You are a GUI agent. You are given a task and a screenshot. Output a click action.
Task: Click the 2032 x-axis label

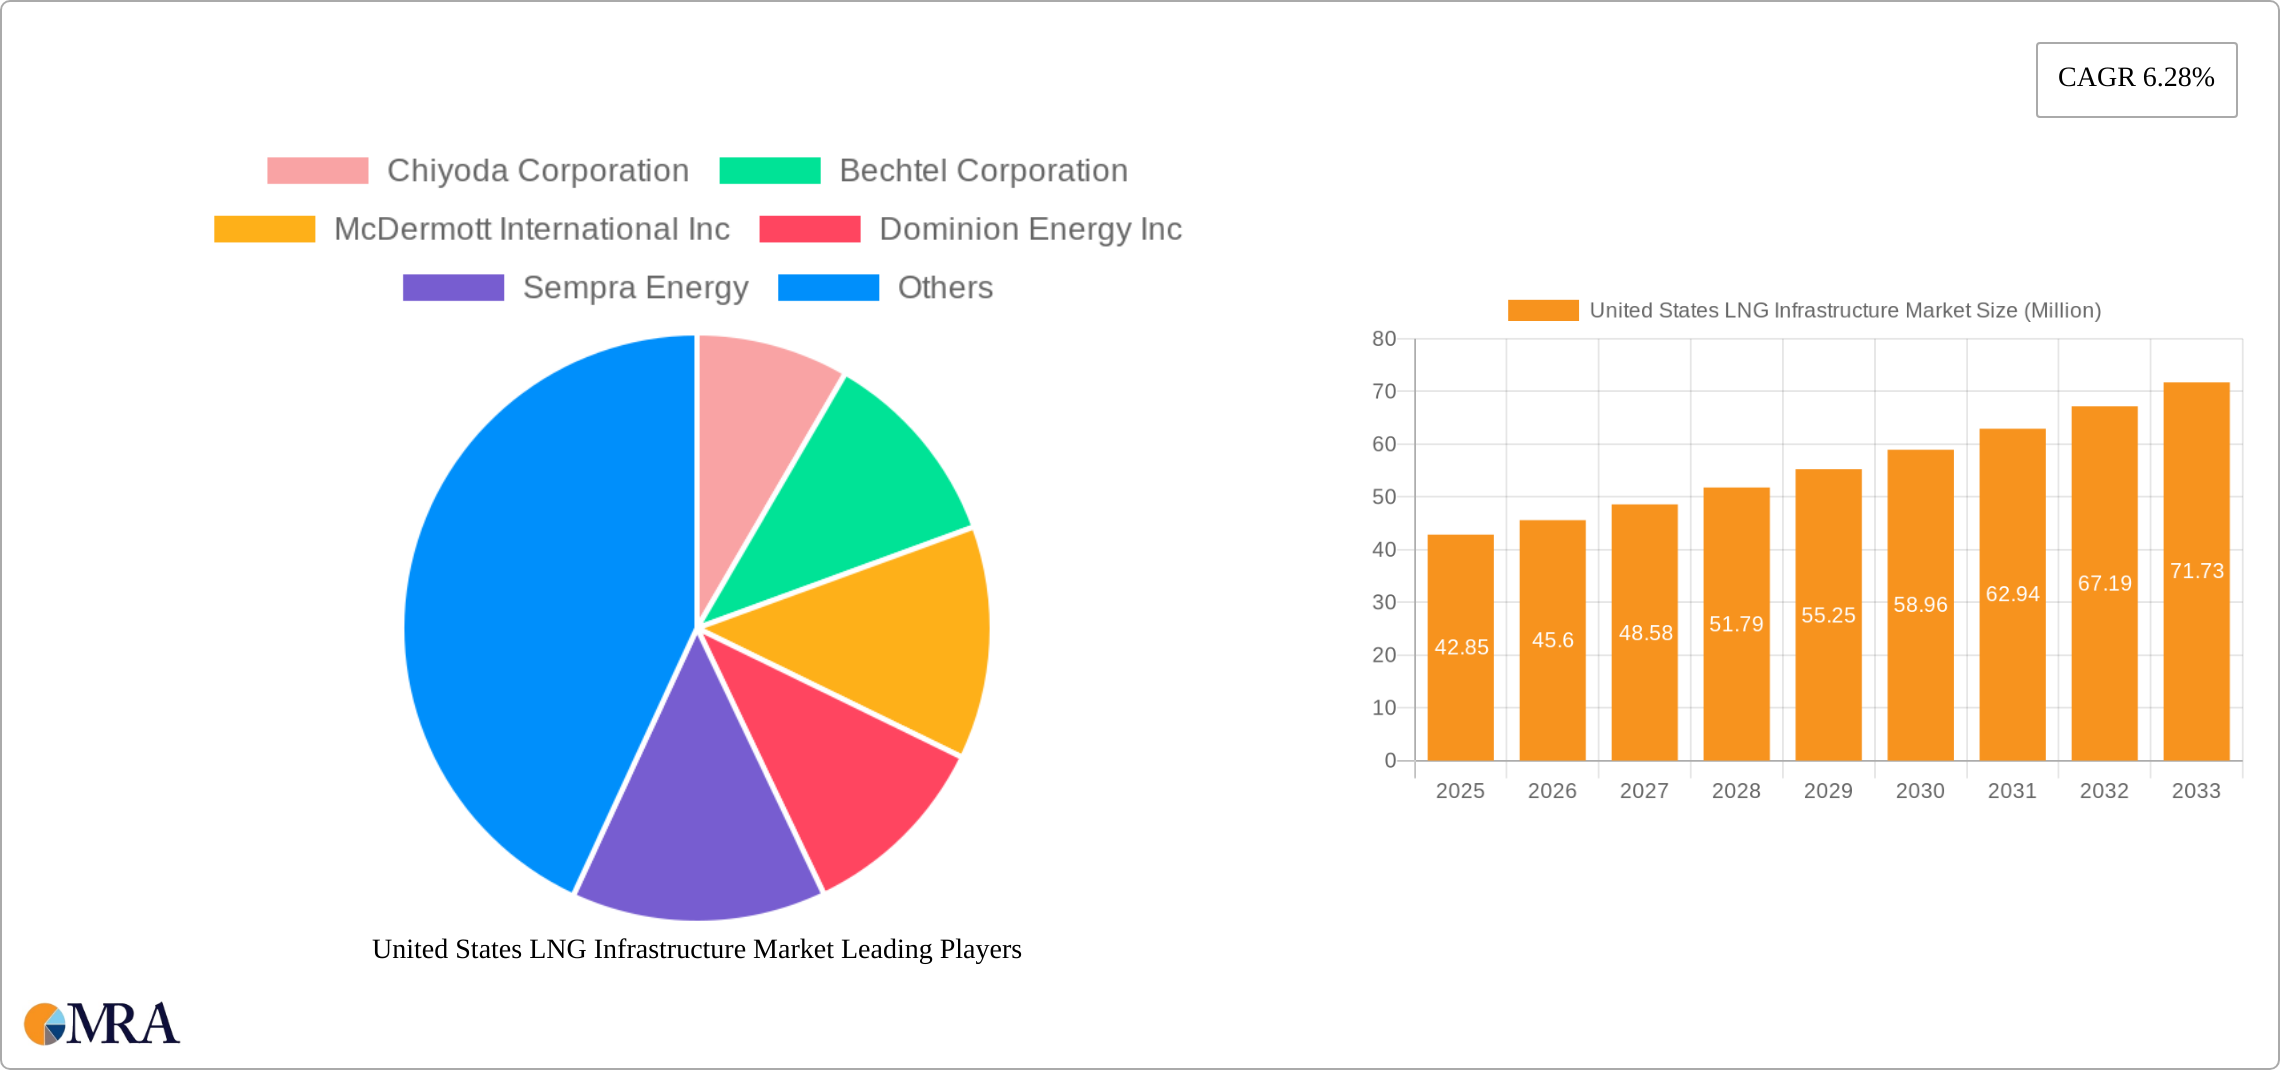coord(2105,791)
